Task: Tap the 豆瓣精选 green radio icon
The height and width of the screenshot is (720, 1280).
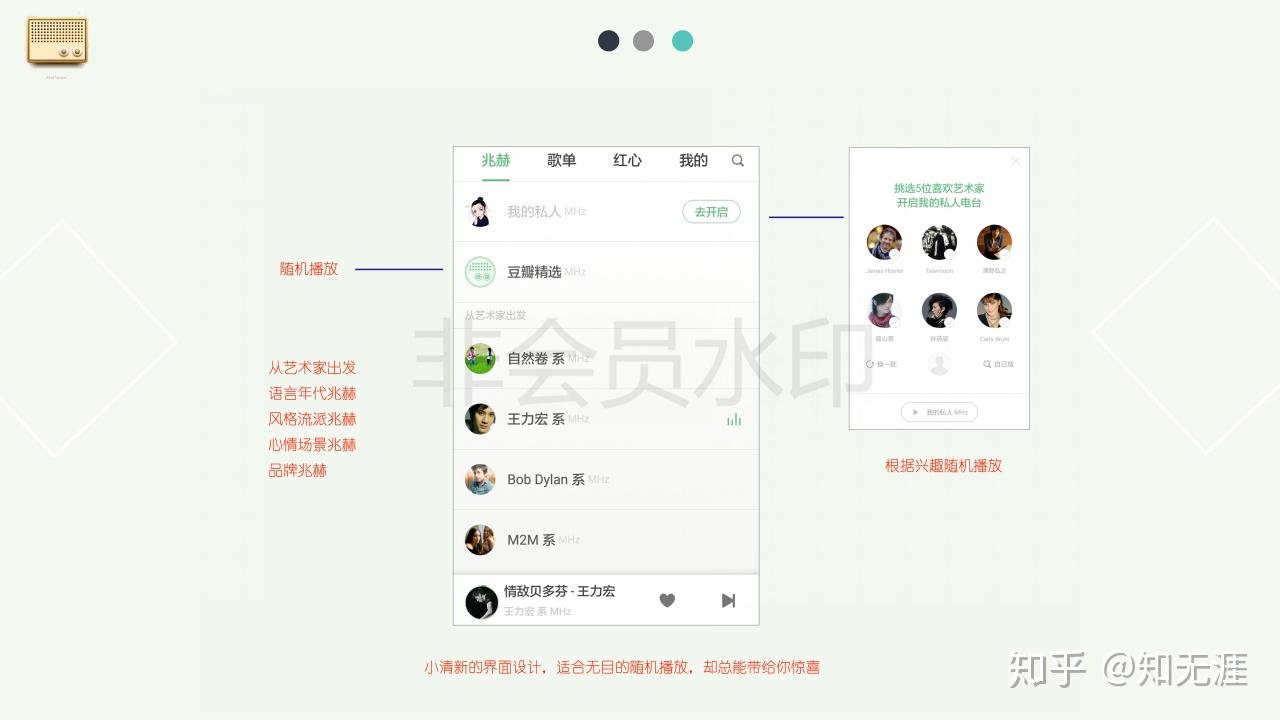Action: pyautogui.click(x=480, y=272)
